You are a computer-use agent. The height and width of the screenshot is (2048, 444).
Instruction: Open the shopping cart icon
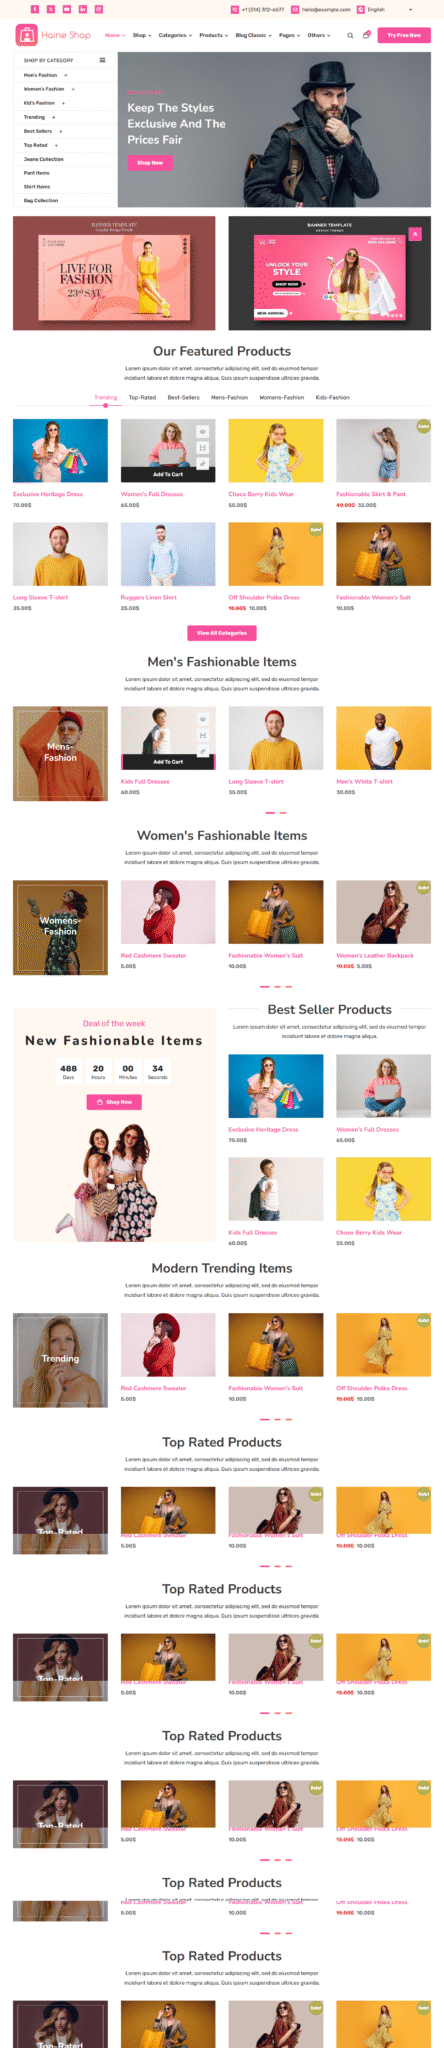pyautogui.click(x=366, y=35)
